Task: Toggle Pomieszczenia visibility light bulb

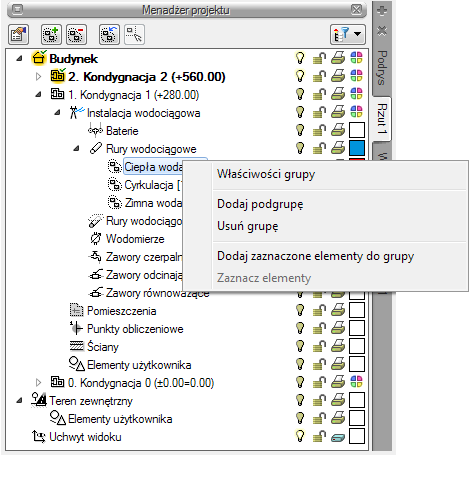Action: click(300, 310)
